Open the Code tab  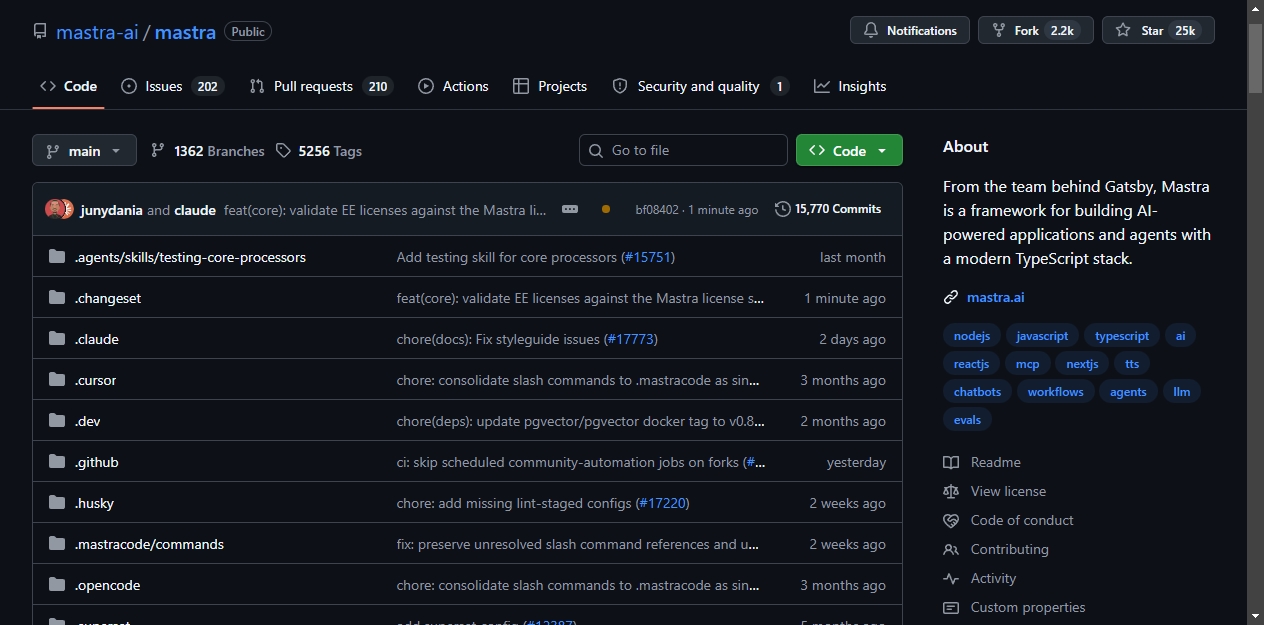[68, 86]
